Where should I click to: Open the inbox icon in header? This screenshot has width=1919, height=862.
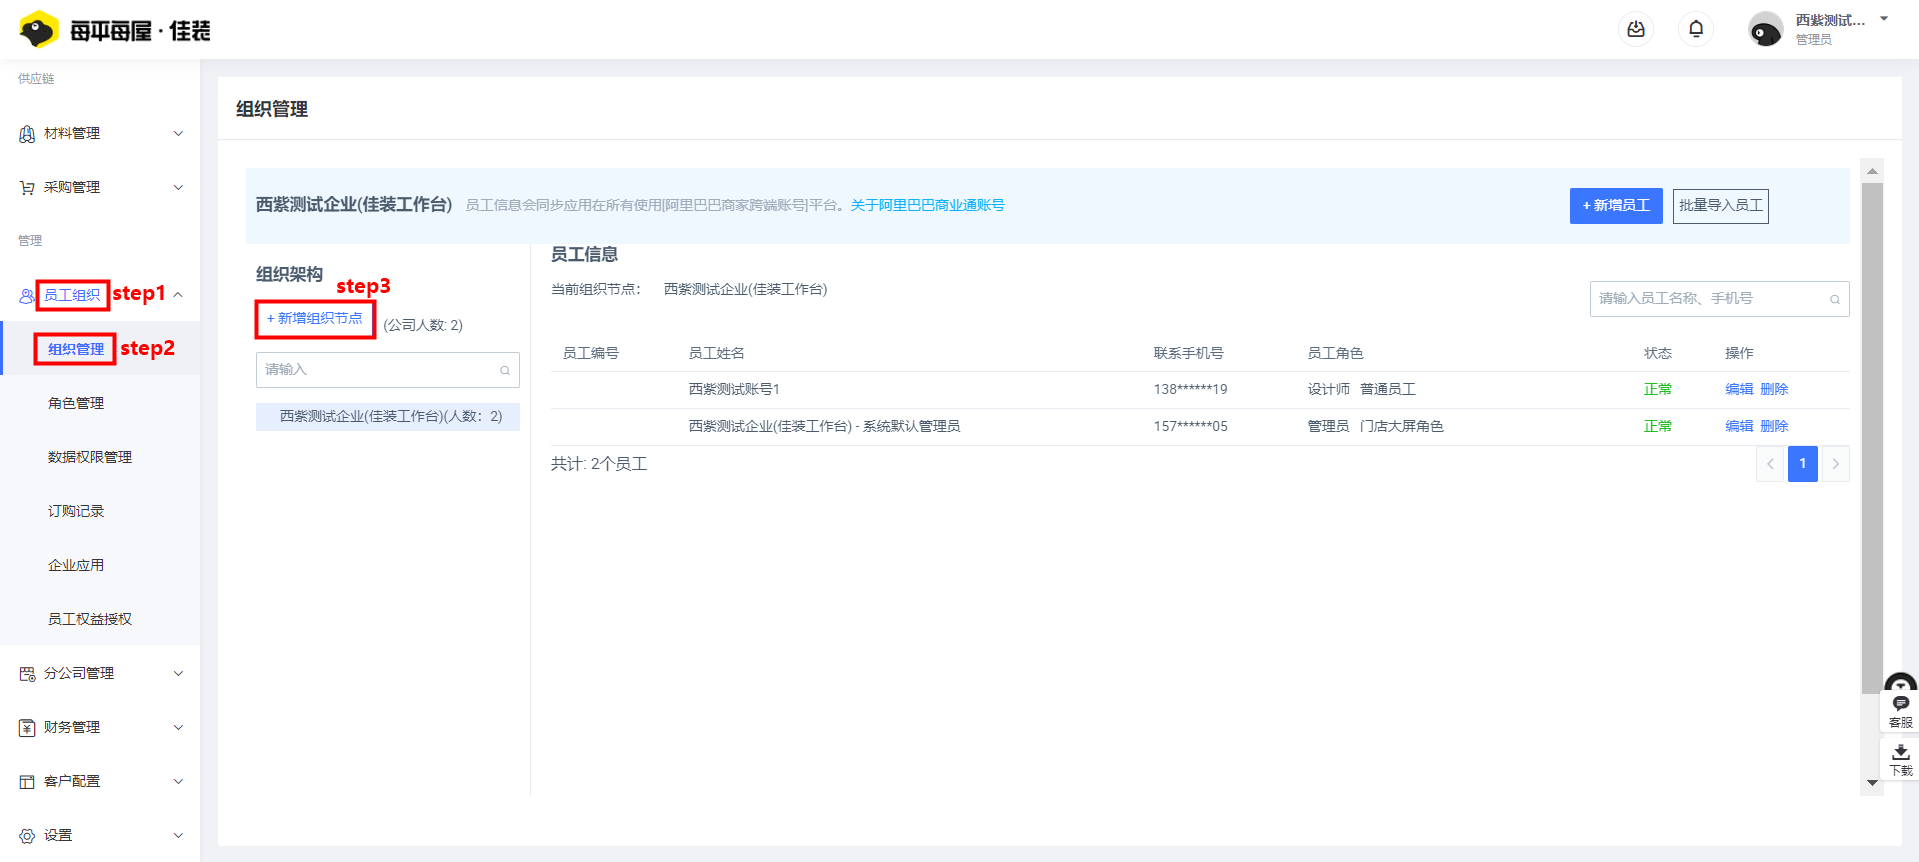click(x=1636, y=29)
